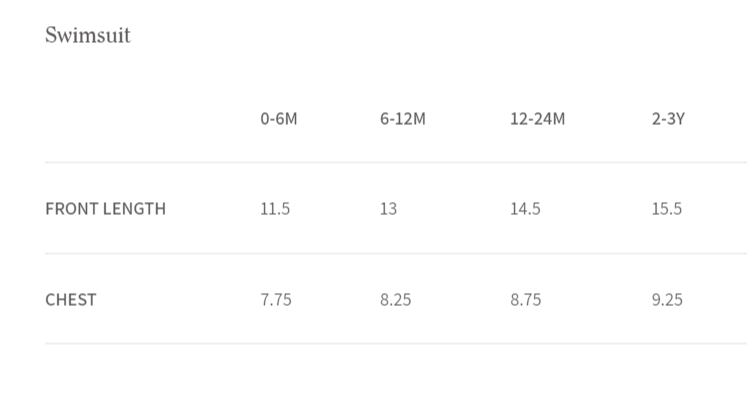This screenshot has height=403, width=747.
Task: Click the 7.75 chest measurement
Action: 276,299
